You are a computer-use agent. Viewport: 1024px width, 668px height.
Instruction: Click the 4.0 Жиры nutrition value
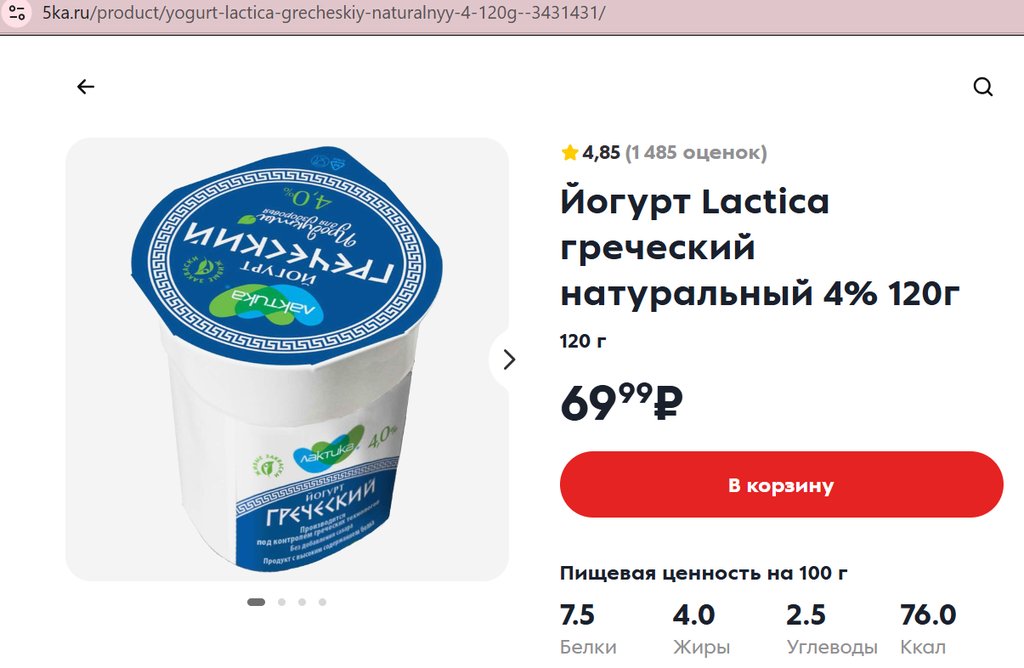pyautogui.click(x=701, y=629)
